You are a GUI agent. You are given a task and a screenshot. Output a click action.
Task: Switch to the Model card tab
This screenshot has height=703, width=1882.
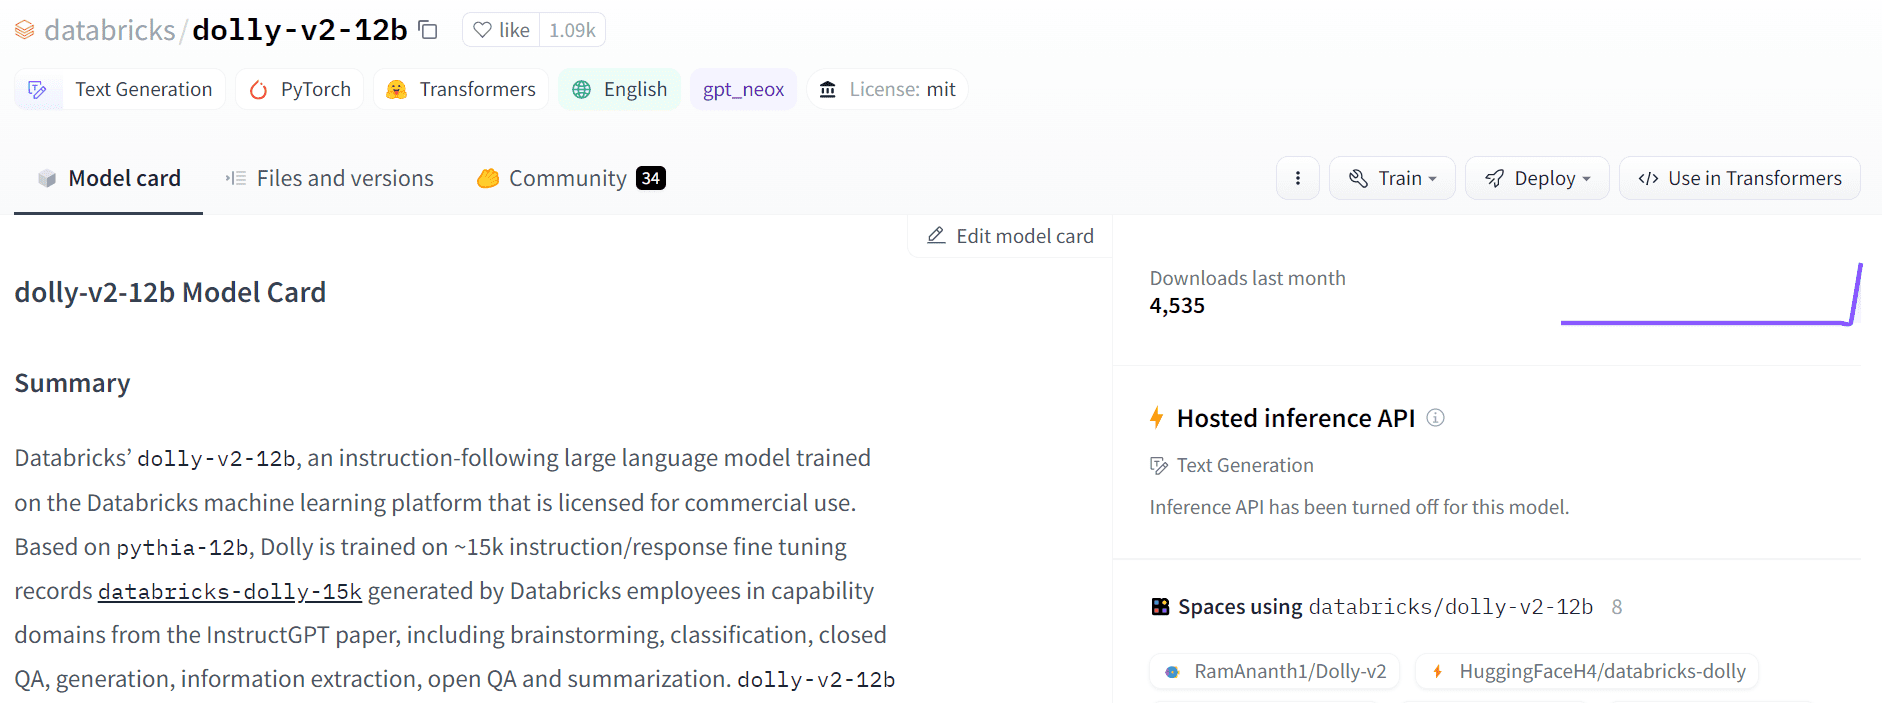point(108,178)
